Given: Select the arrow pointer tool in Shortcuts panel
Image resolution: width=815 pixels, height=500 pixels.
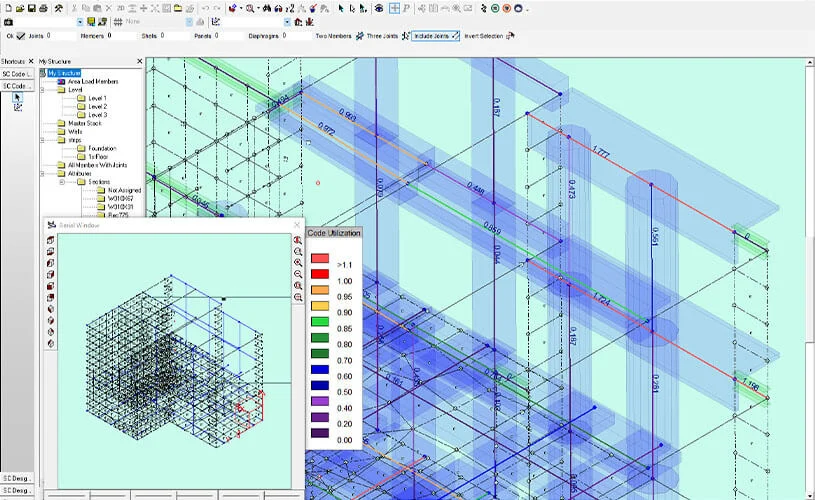Looking at the screenshot, I should [x=17, y=97].
